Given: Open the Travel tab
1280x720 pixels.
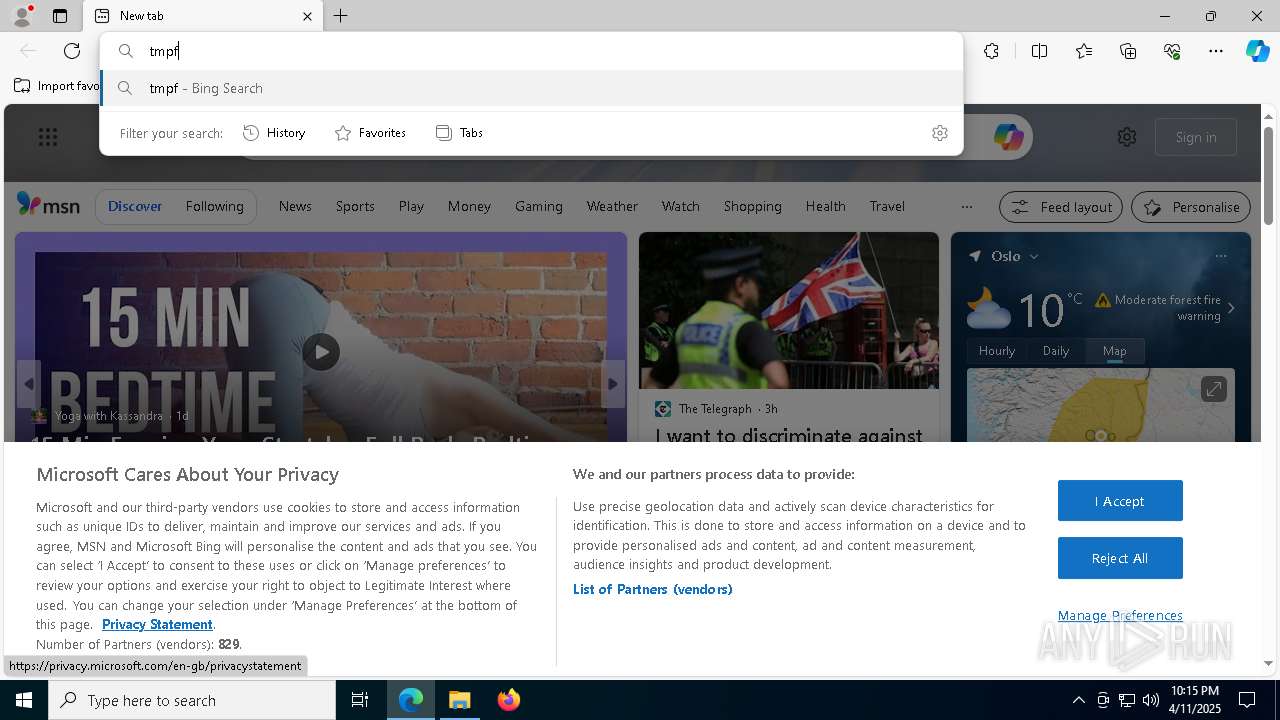Looking at the screenshot, I should coord(887,206).
